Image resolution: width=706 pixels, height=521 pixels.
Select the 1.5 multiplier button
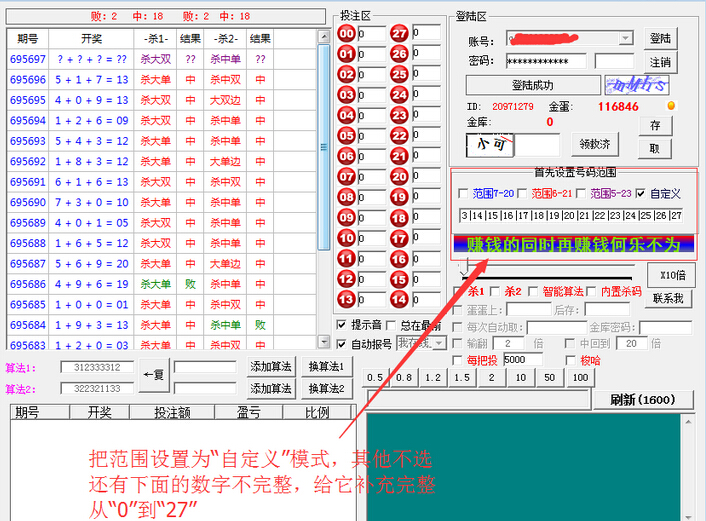click(x=462, y=377)
